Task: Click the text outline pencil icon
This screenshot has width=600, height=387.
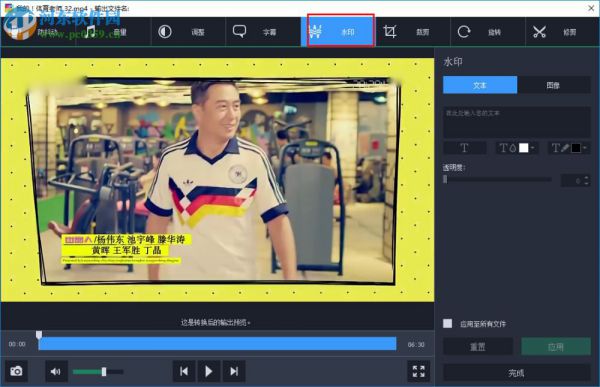Action: [560, 148]
